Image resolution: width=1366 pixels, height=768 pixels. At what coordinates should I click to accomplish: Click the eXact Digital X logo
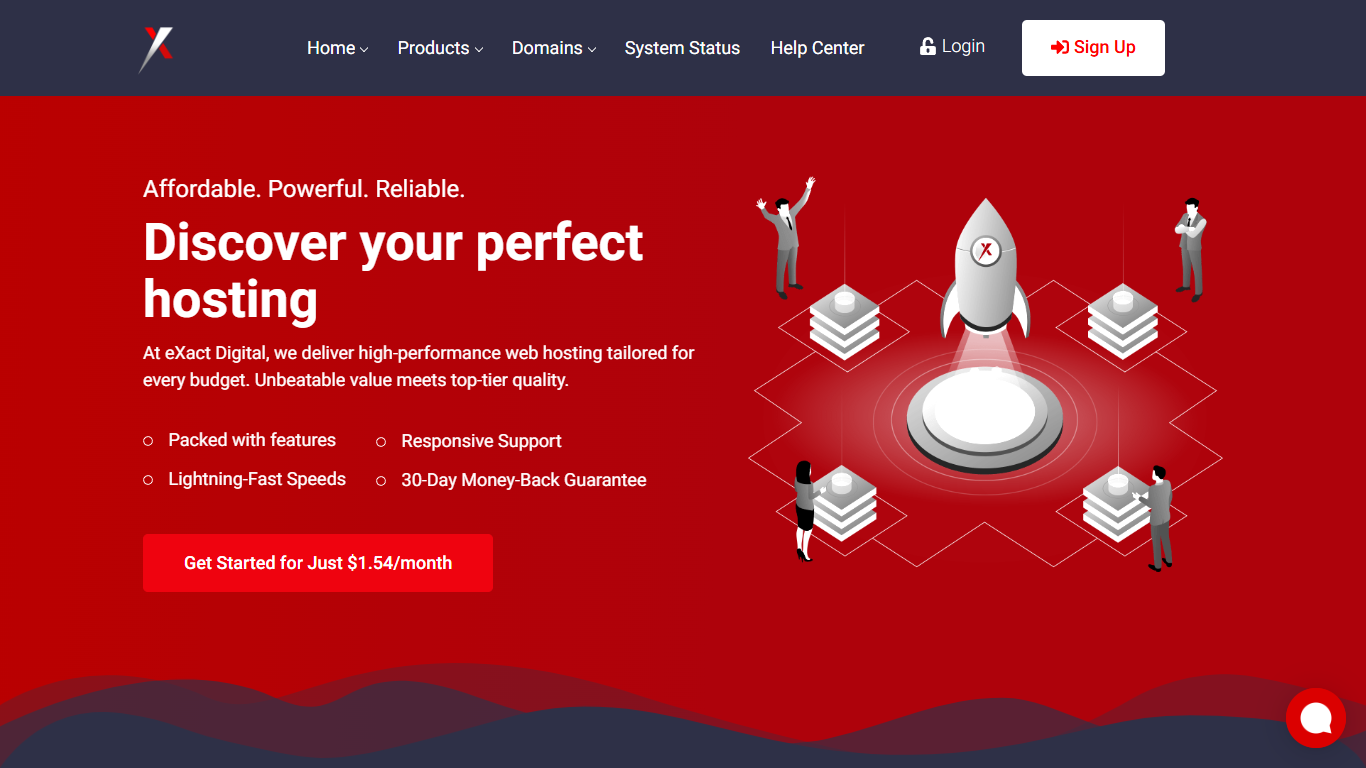point(156,49)
